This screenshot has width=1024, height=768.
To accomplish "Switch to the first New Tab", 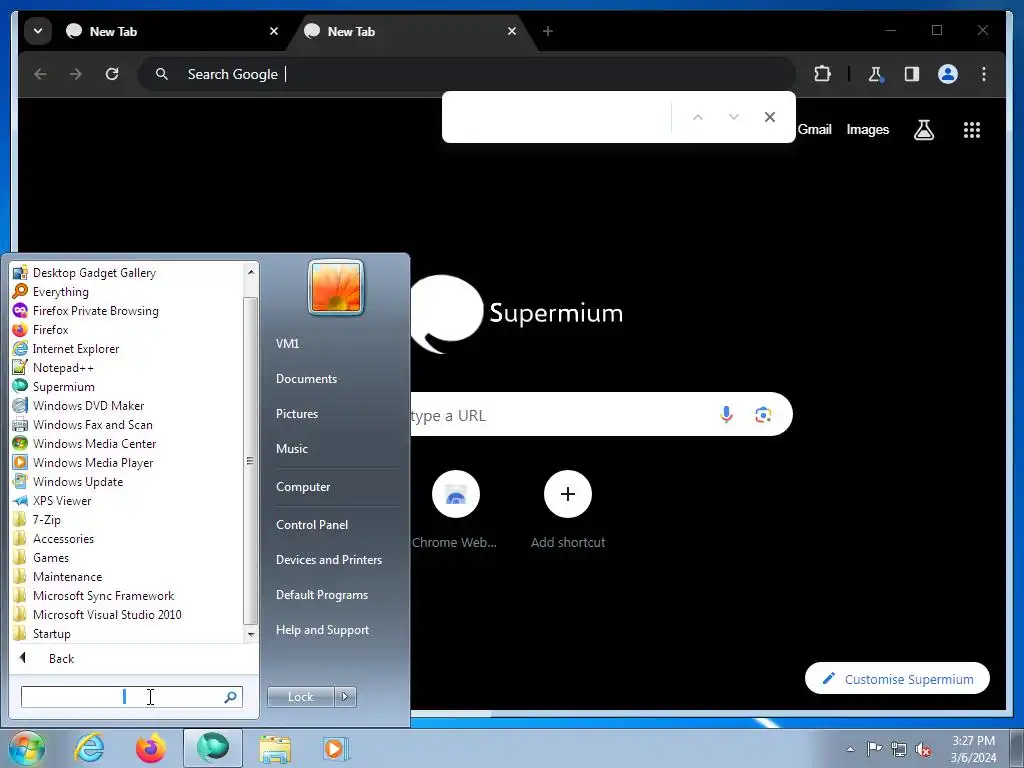I will click(x=169, y=31).
